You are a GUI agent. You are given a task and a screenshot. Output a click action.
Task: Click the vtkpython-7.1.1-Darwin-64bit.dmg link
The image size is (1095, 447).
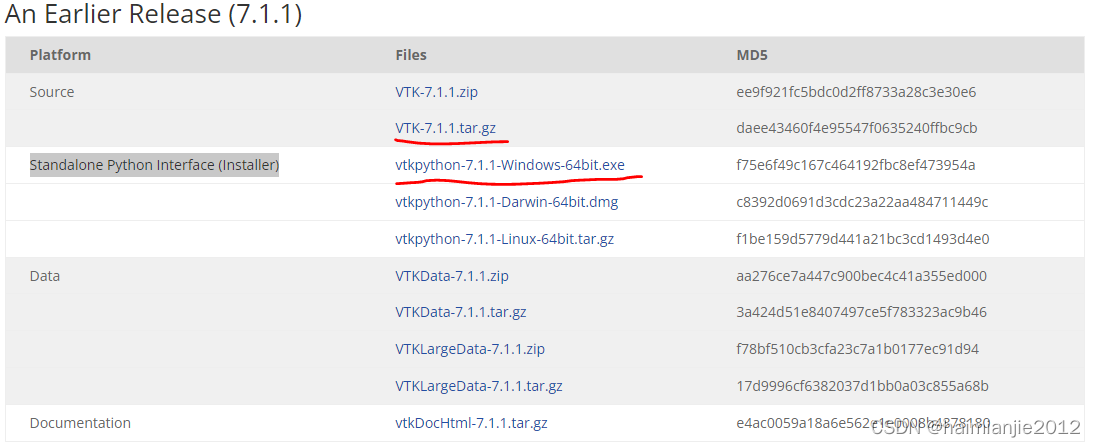[x=506, y=202]
